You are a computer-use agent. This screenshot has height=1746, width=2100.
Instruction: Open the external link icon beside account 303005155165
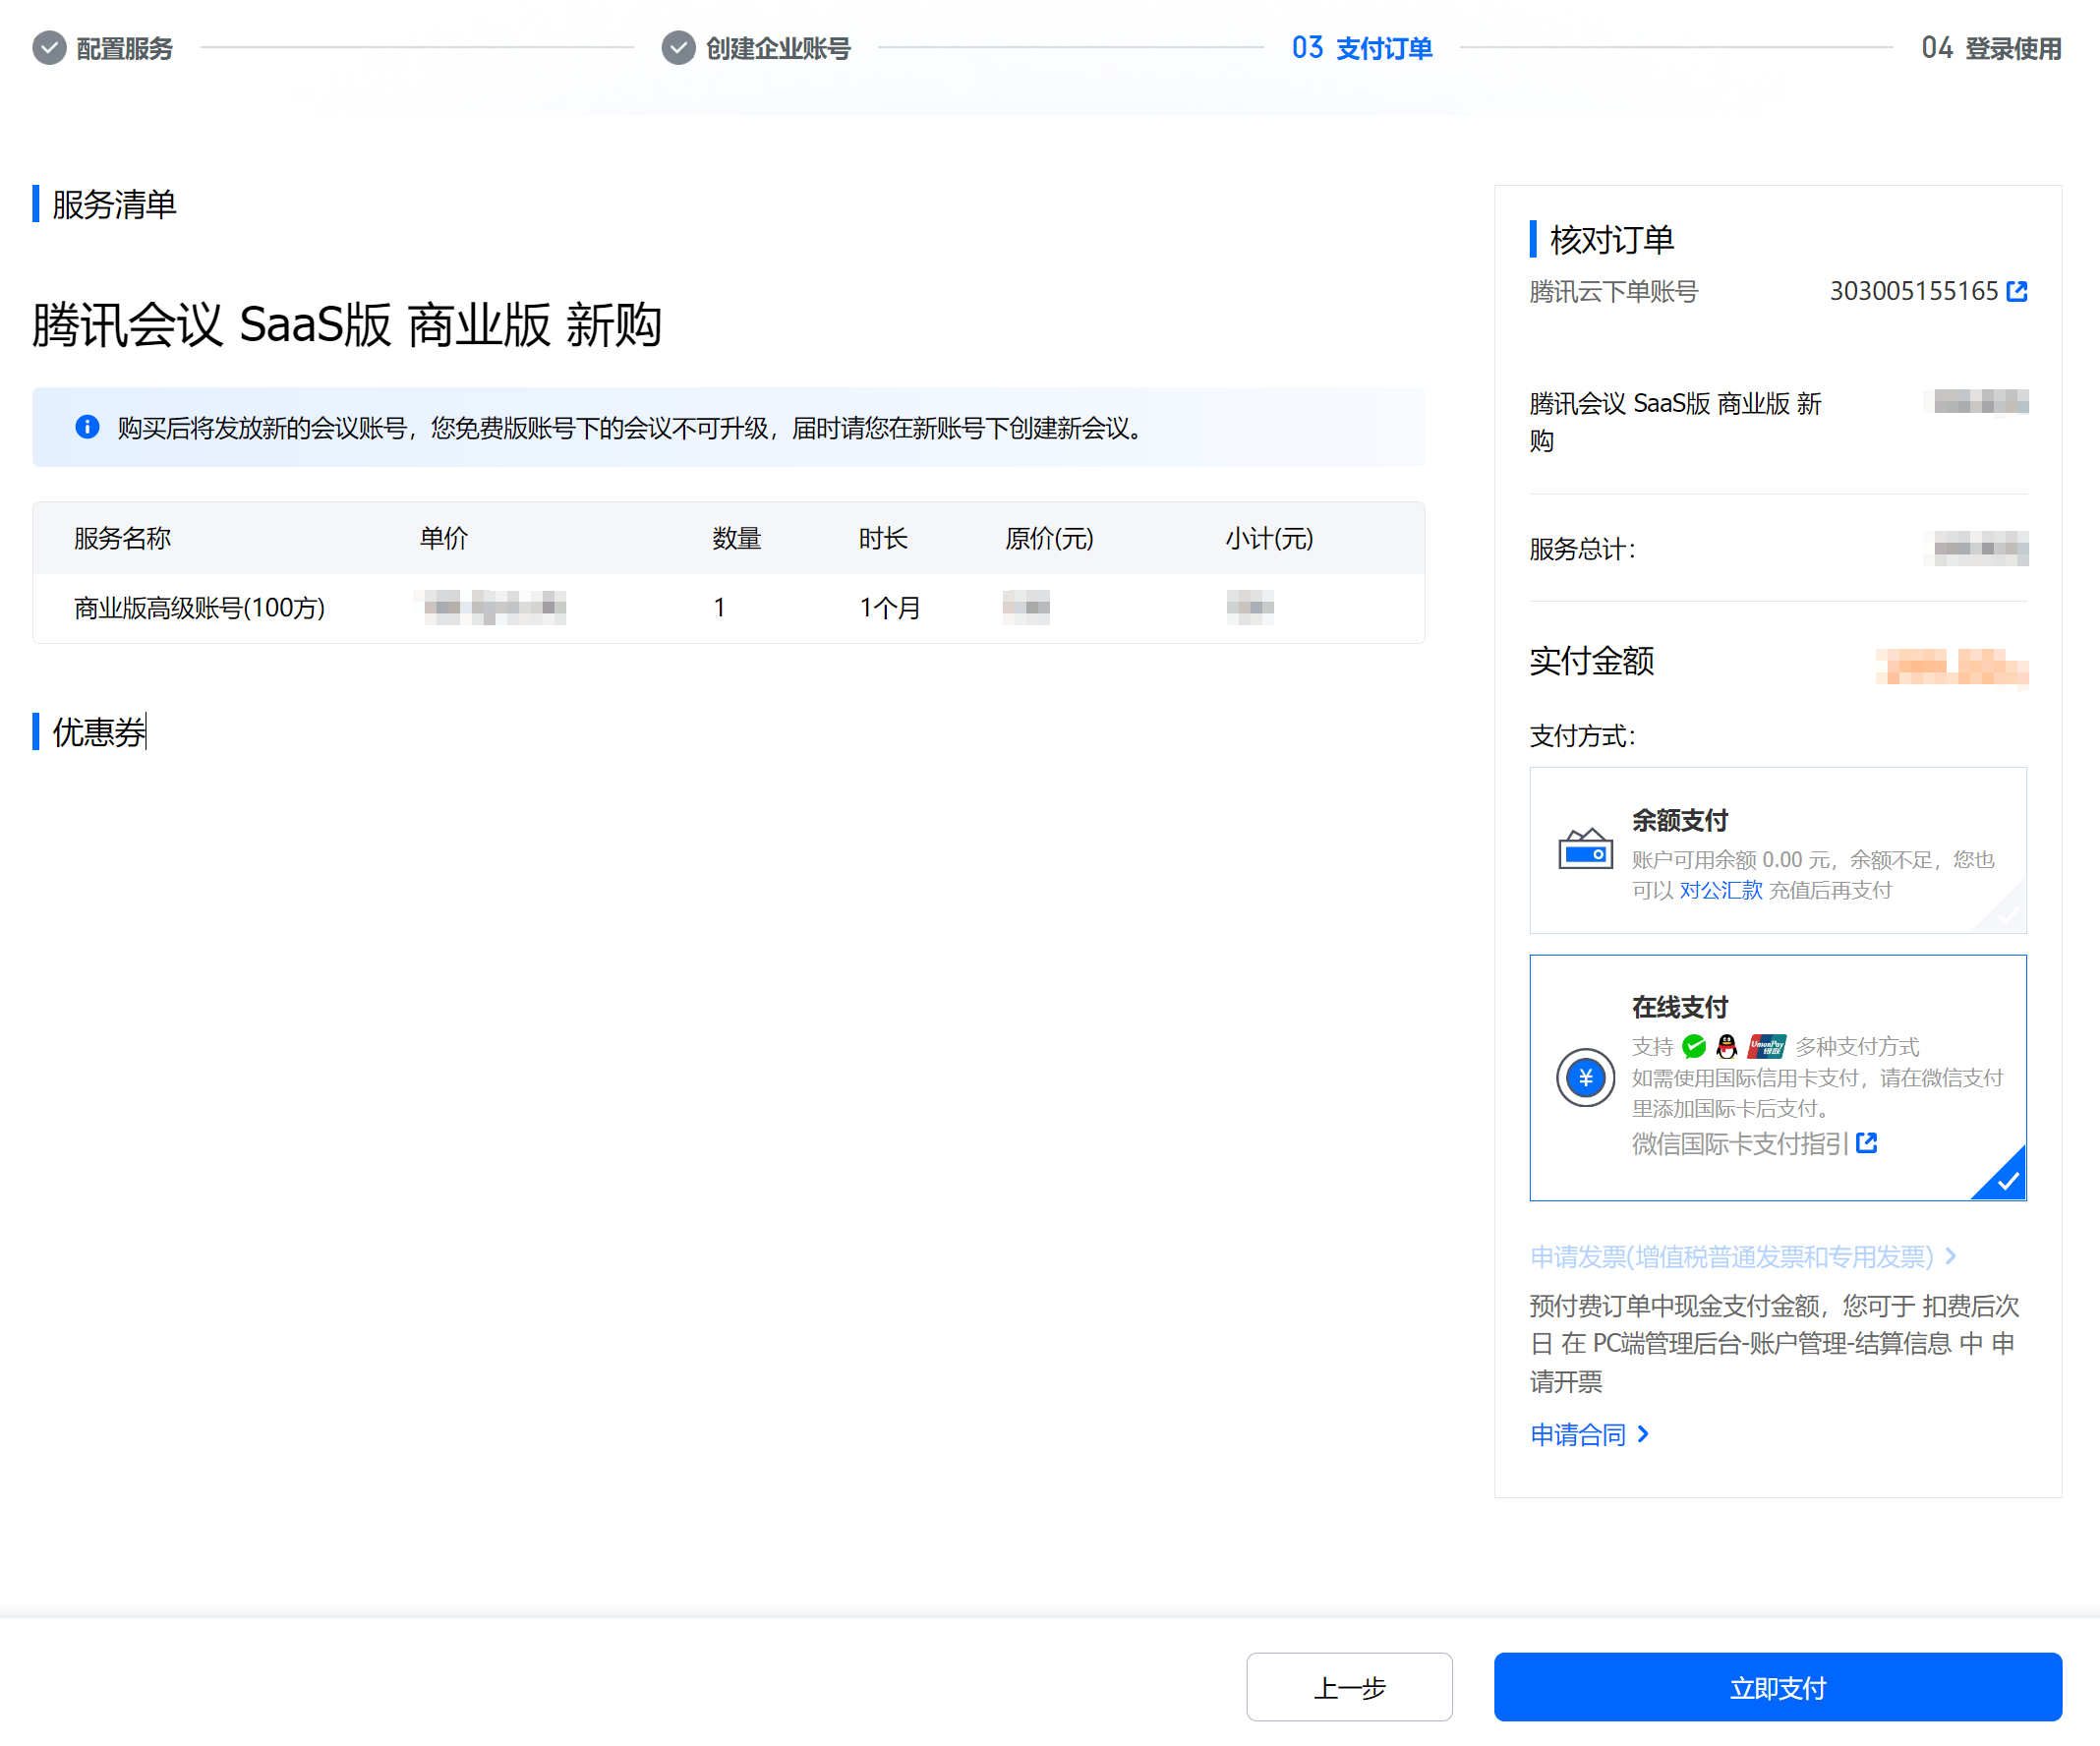point(2017,291)
